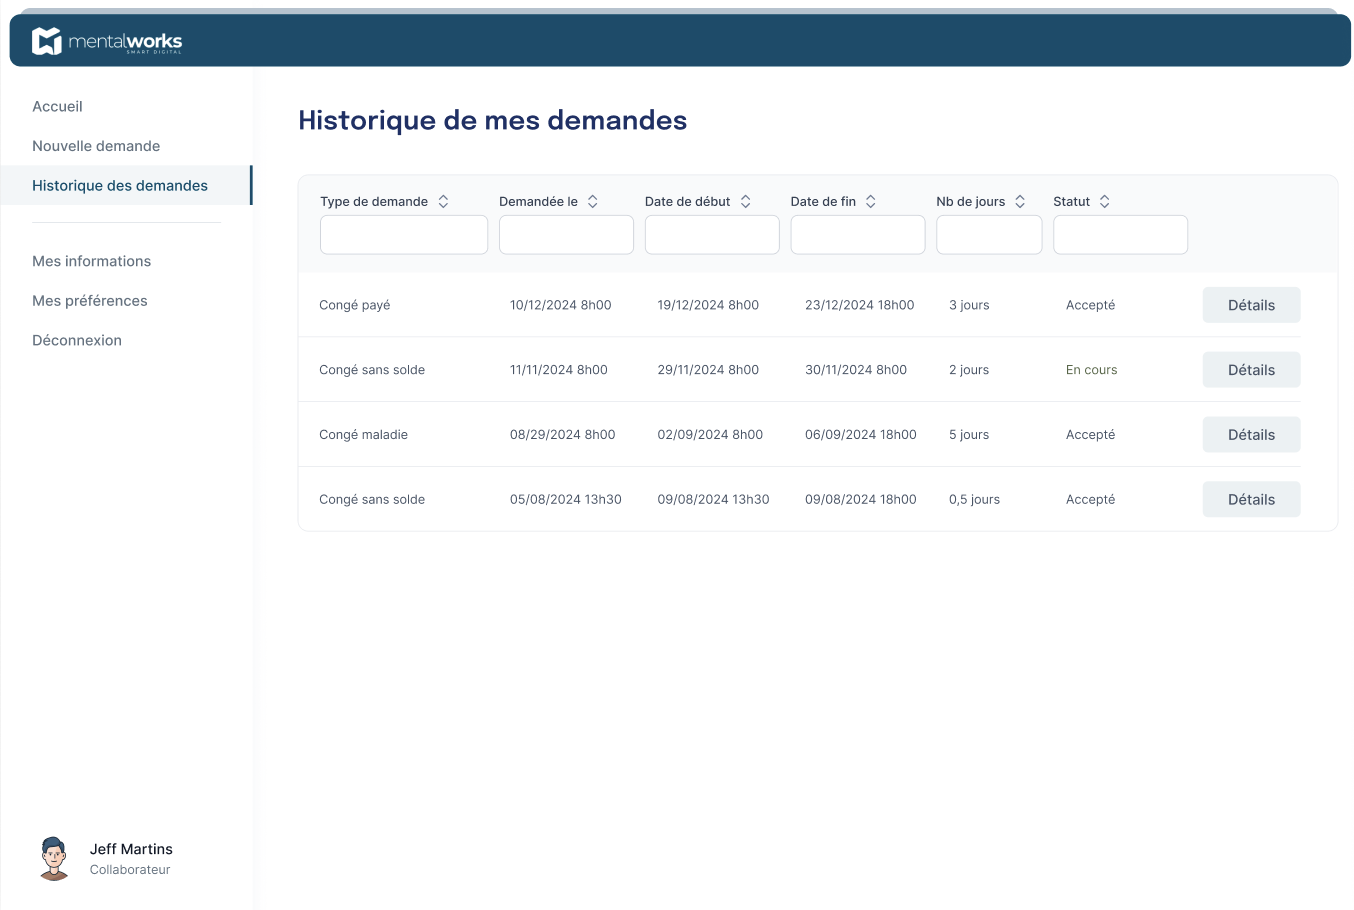Open Mes informations page

point(91,261)
